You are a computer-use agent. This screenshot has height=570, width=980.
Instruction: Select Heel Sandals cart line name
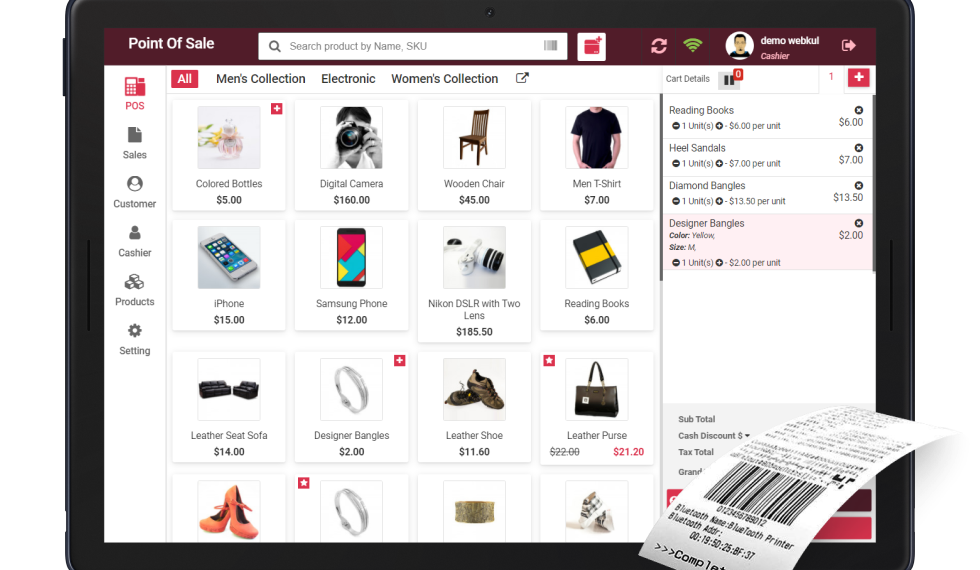point(697,148)
